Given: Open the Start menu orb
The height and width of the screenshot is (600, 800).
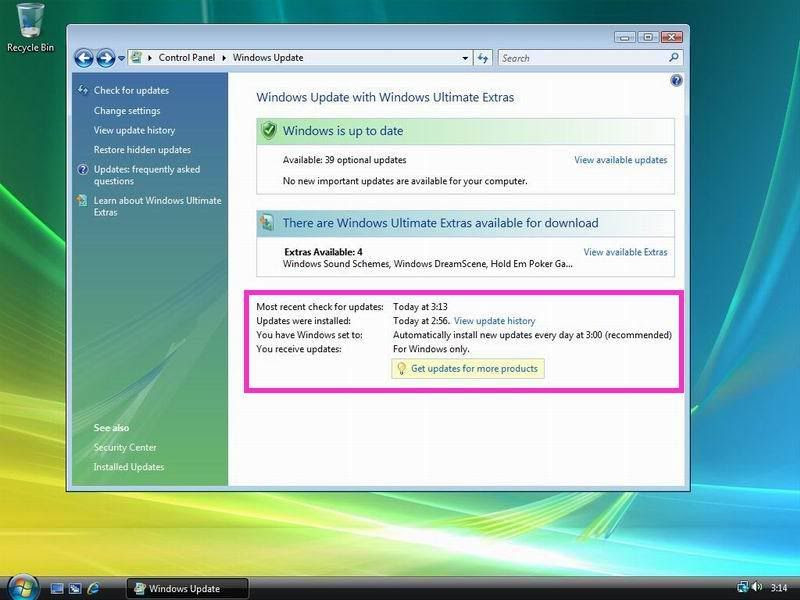Looking at the screenshot, I should 23,587.
